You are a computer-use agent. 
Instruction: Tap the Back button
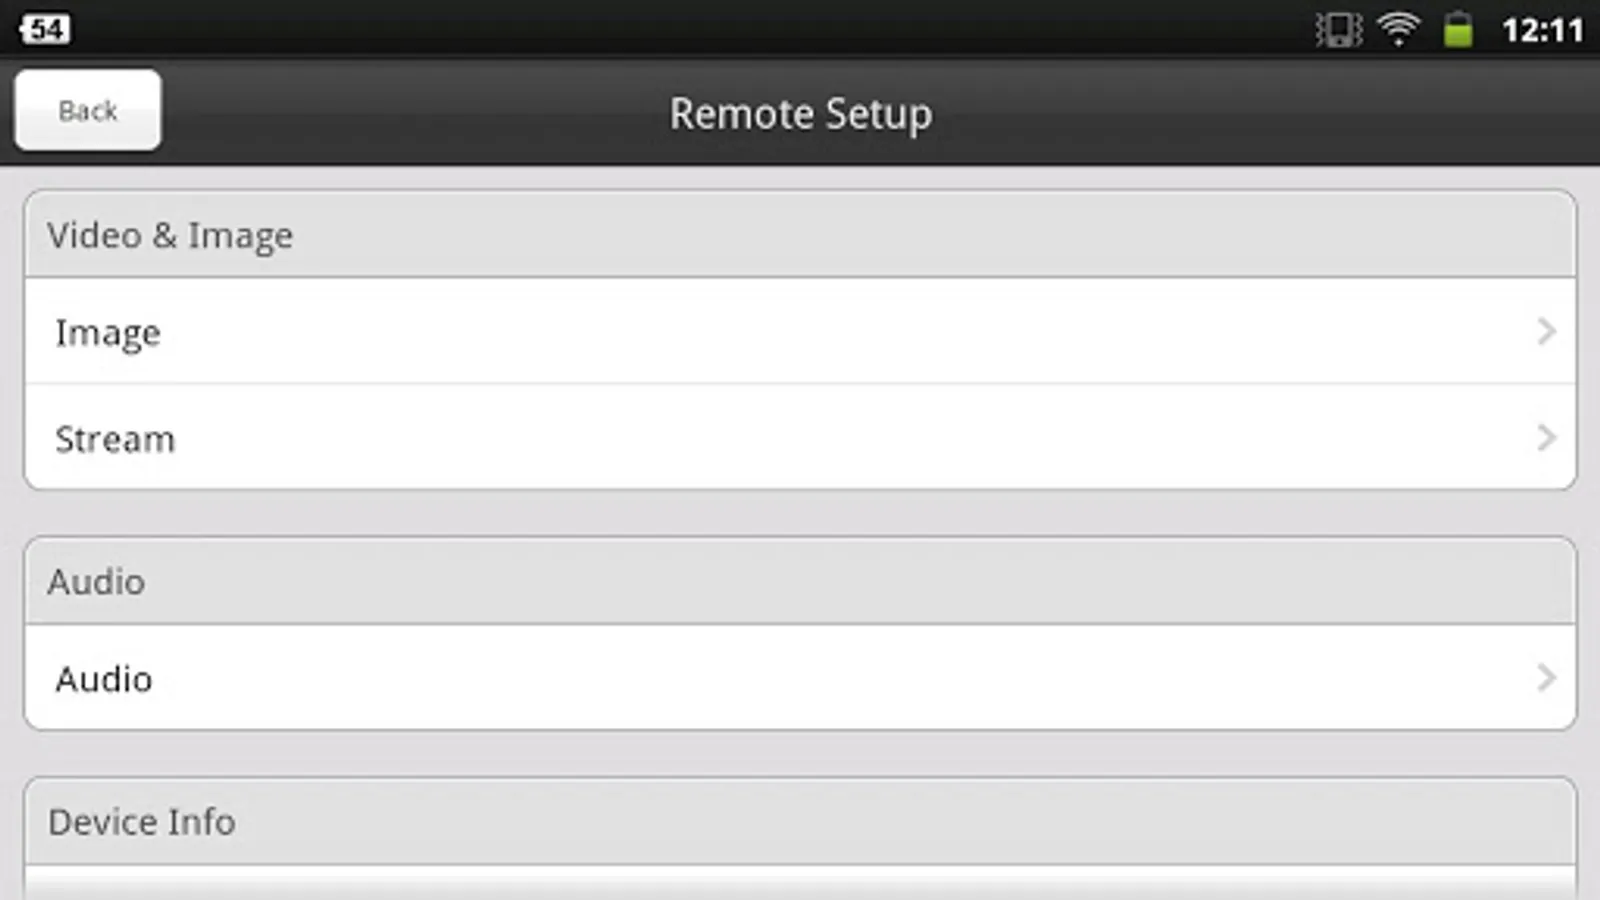point(88,110)
